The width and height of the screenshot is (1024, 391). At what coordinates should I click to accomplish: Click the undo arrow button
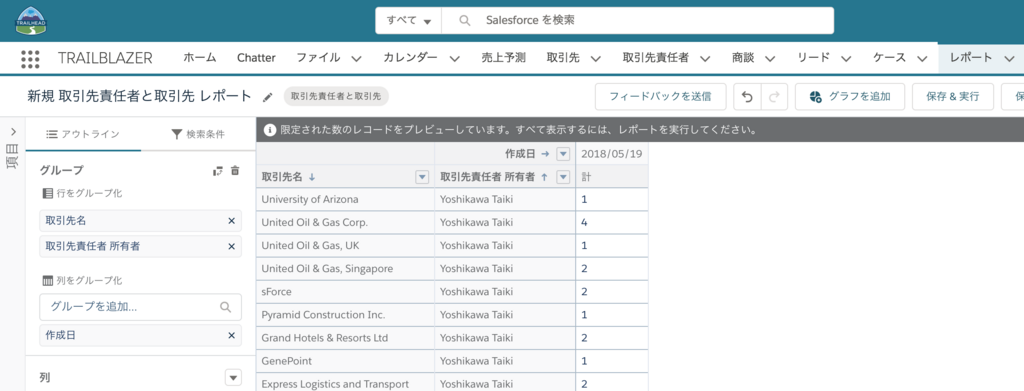(748, 97)
